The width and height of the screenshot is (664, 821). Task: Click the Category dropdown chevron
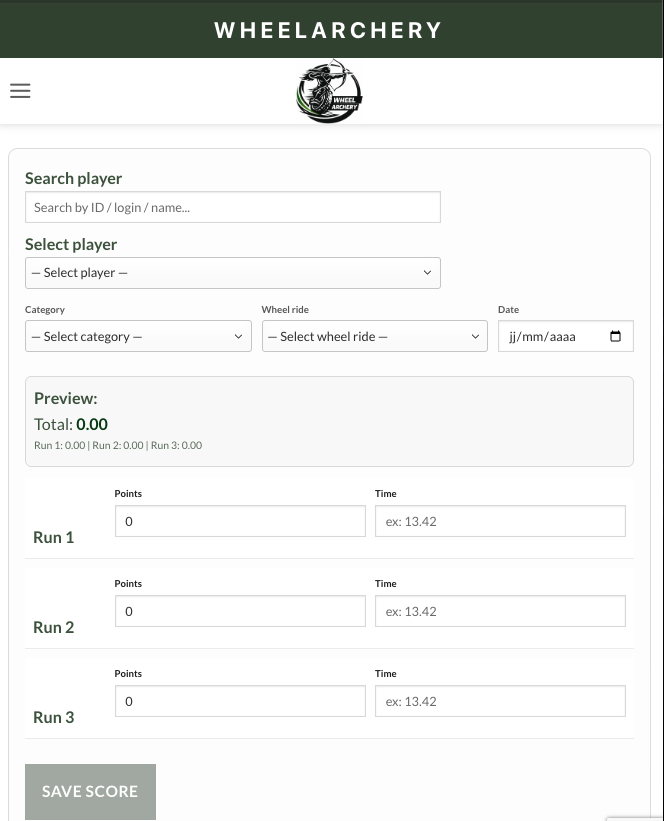point(238,336)
